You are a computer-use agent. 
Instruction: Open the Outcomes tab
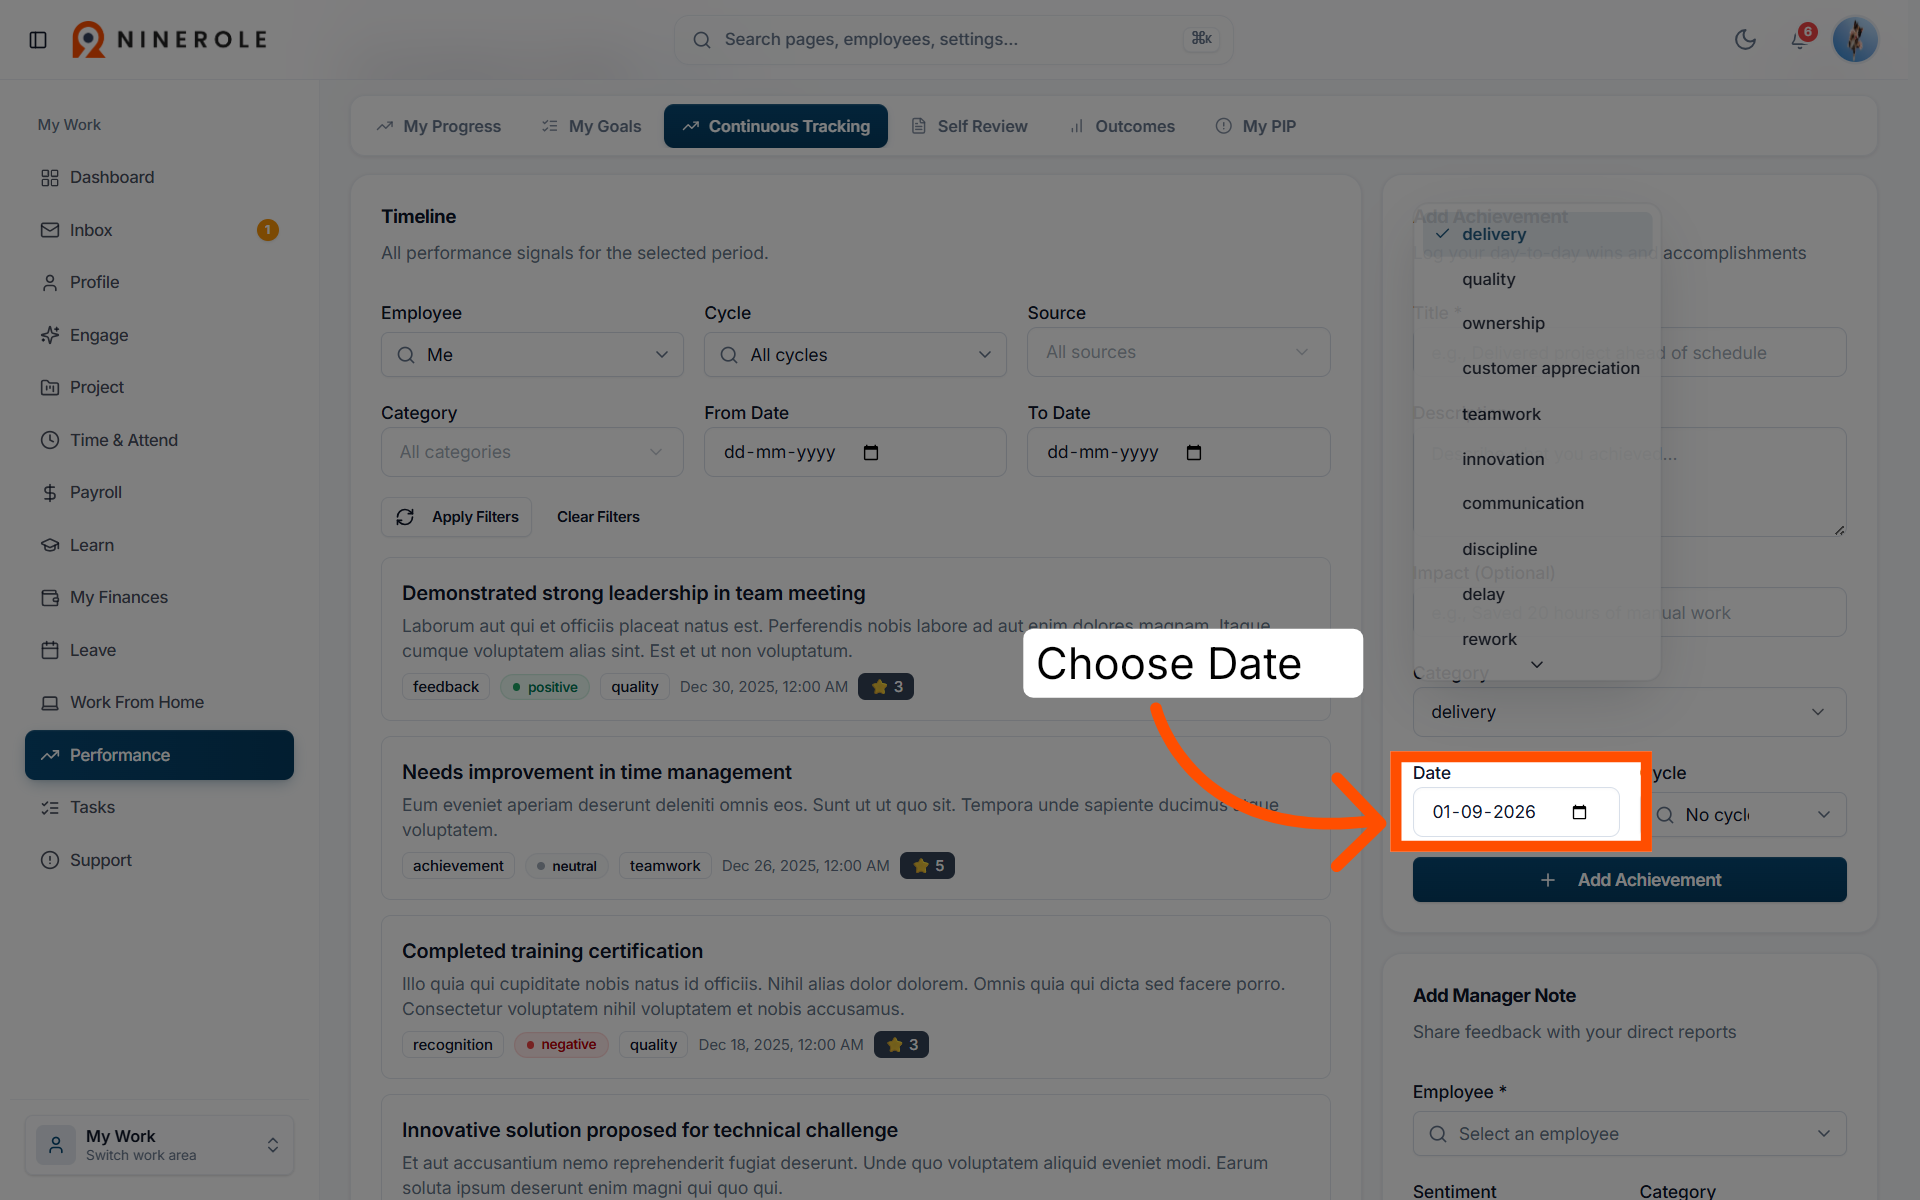[x=1122, y=126]
